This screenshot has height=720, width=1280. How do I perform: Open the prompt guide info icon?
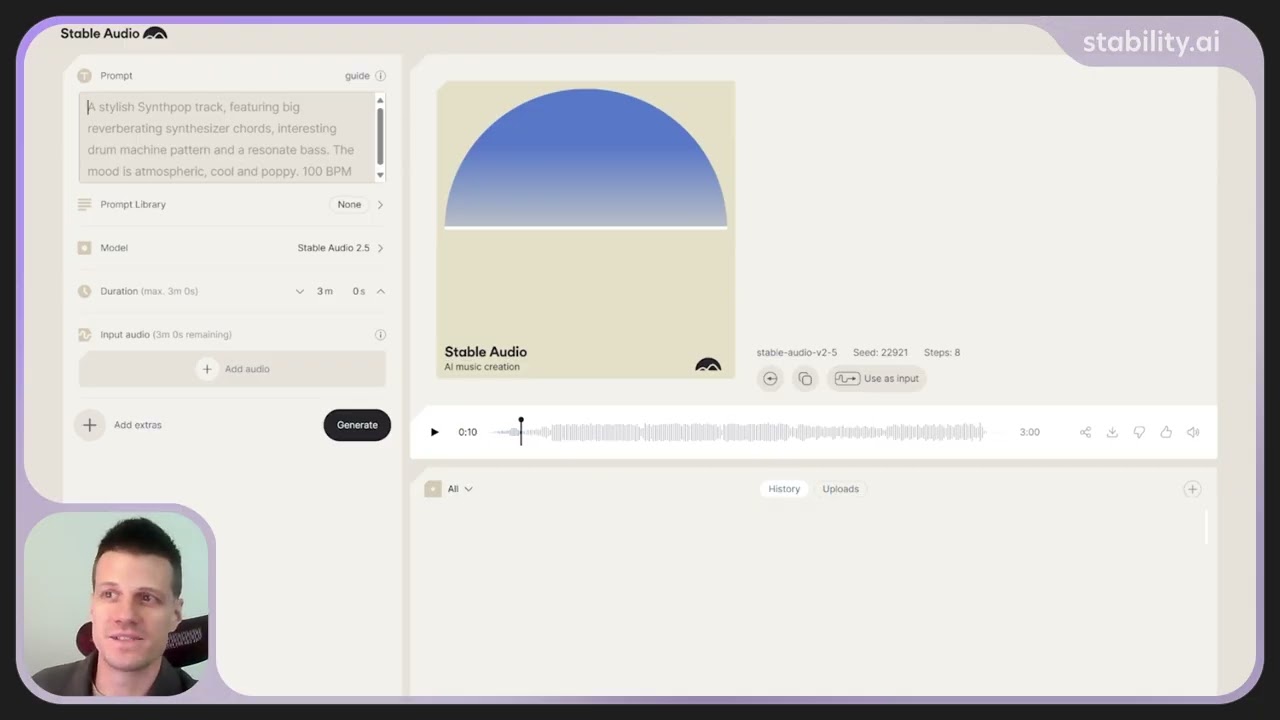[380, 76]
